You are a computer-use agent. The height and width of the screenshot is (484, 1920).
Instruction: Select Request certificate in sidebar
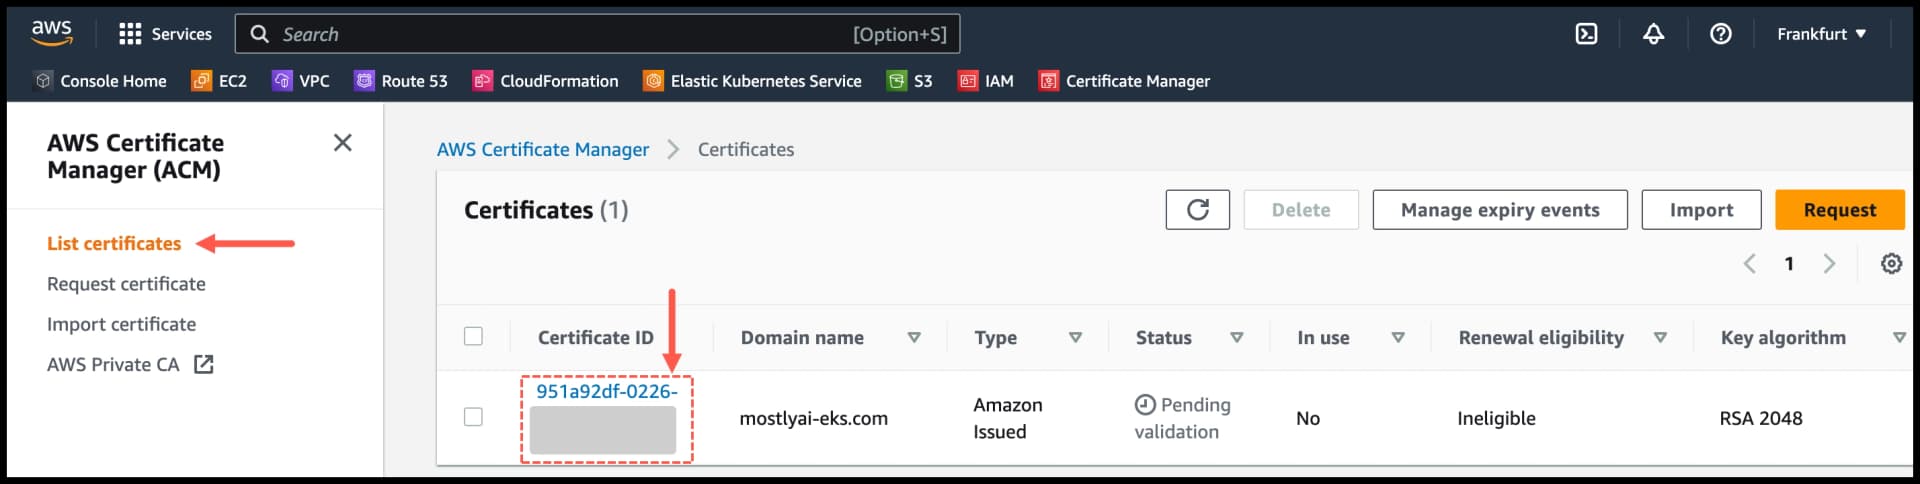pyautogui.click(x=126, y=284)
